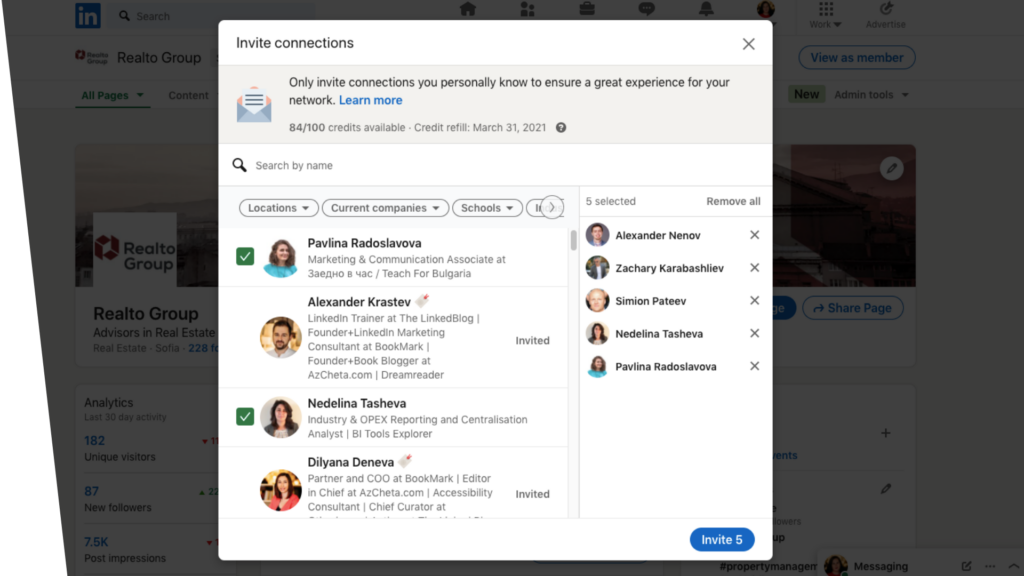Open the Current companies filter dropdown
Image resolution: width=1024 pixels, height=576 pixels.
pos(385,208)
